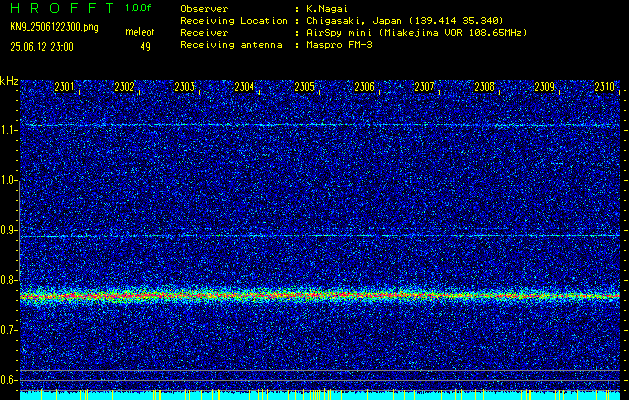Click the date stamp 25.06.12 23:00
The height and width of the screenshot is (400, 629).
42,47
